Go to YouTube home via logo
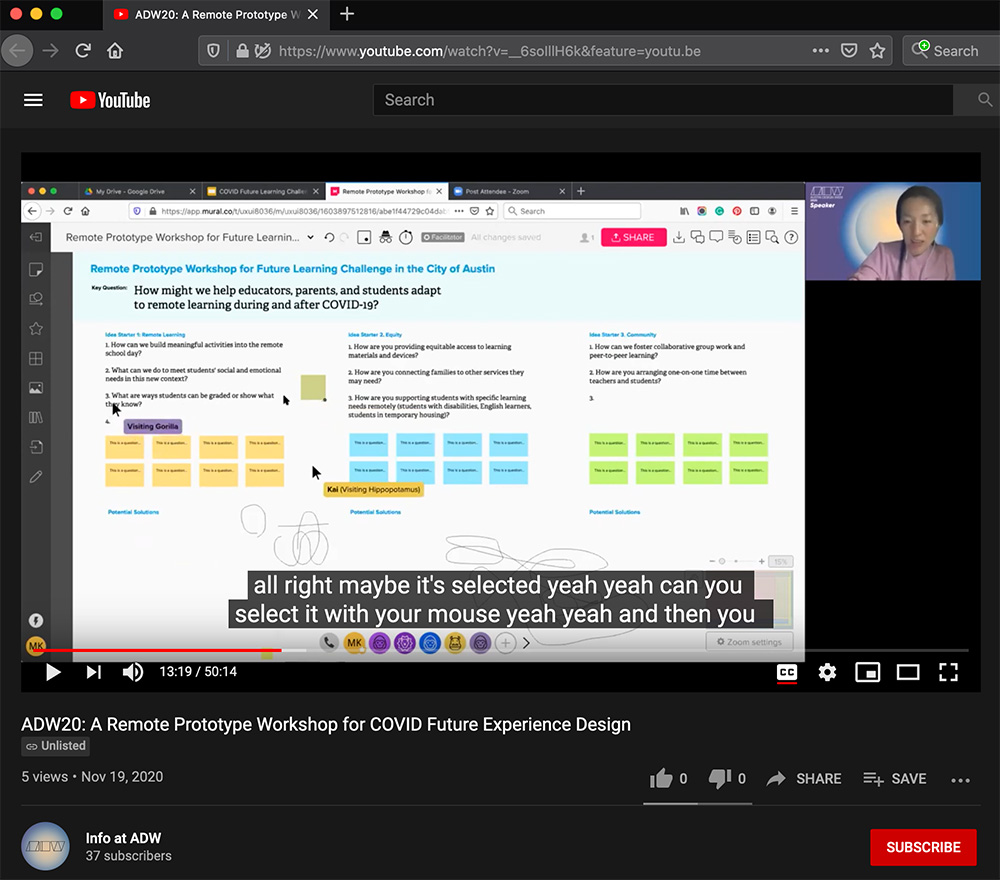This screenshot has height=880, width=1000. tap(110, 100)
